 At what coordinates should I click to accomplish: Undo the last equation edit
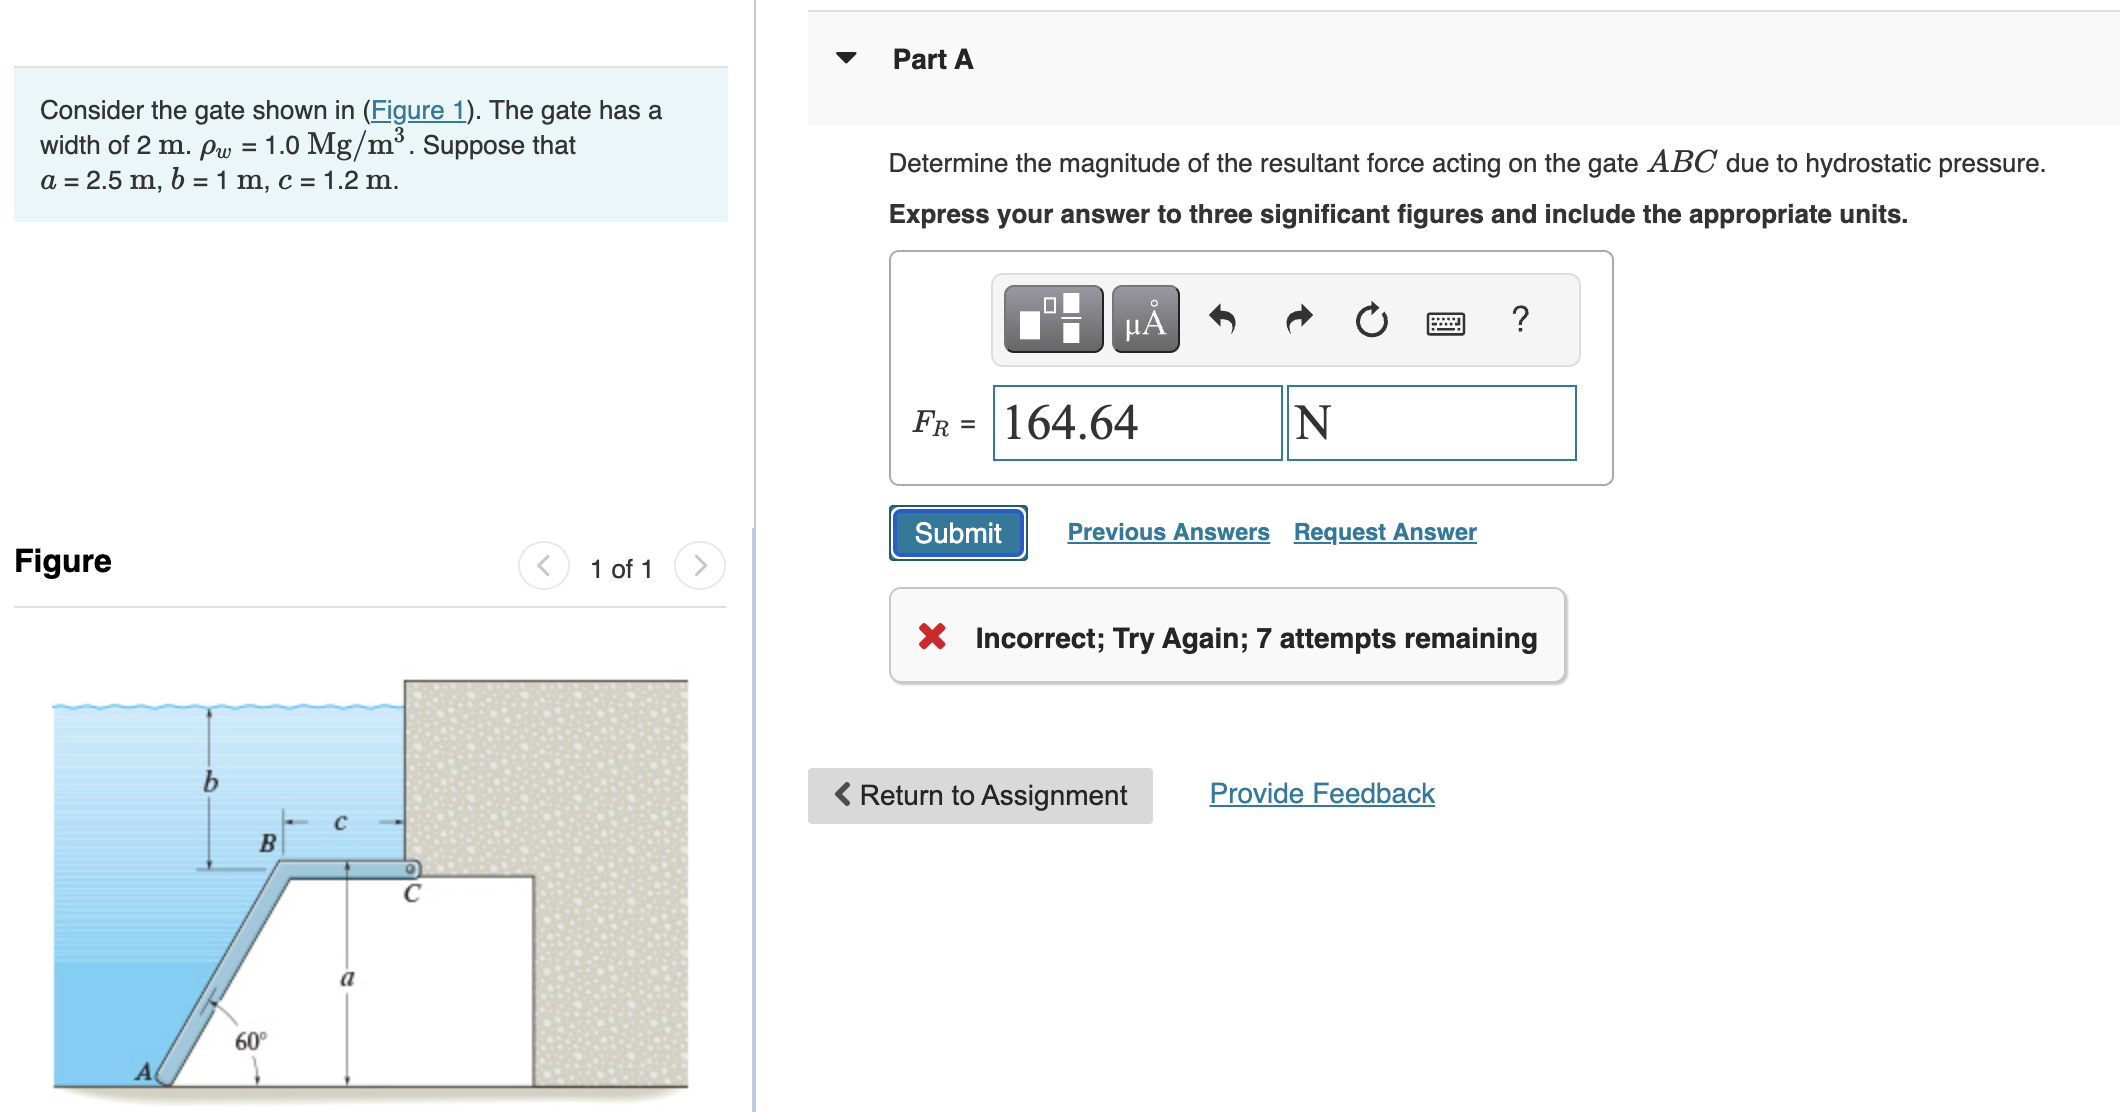[x=1224, y=320]
